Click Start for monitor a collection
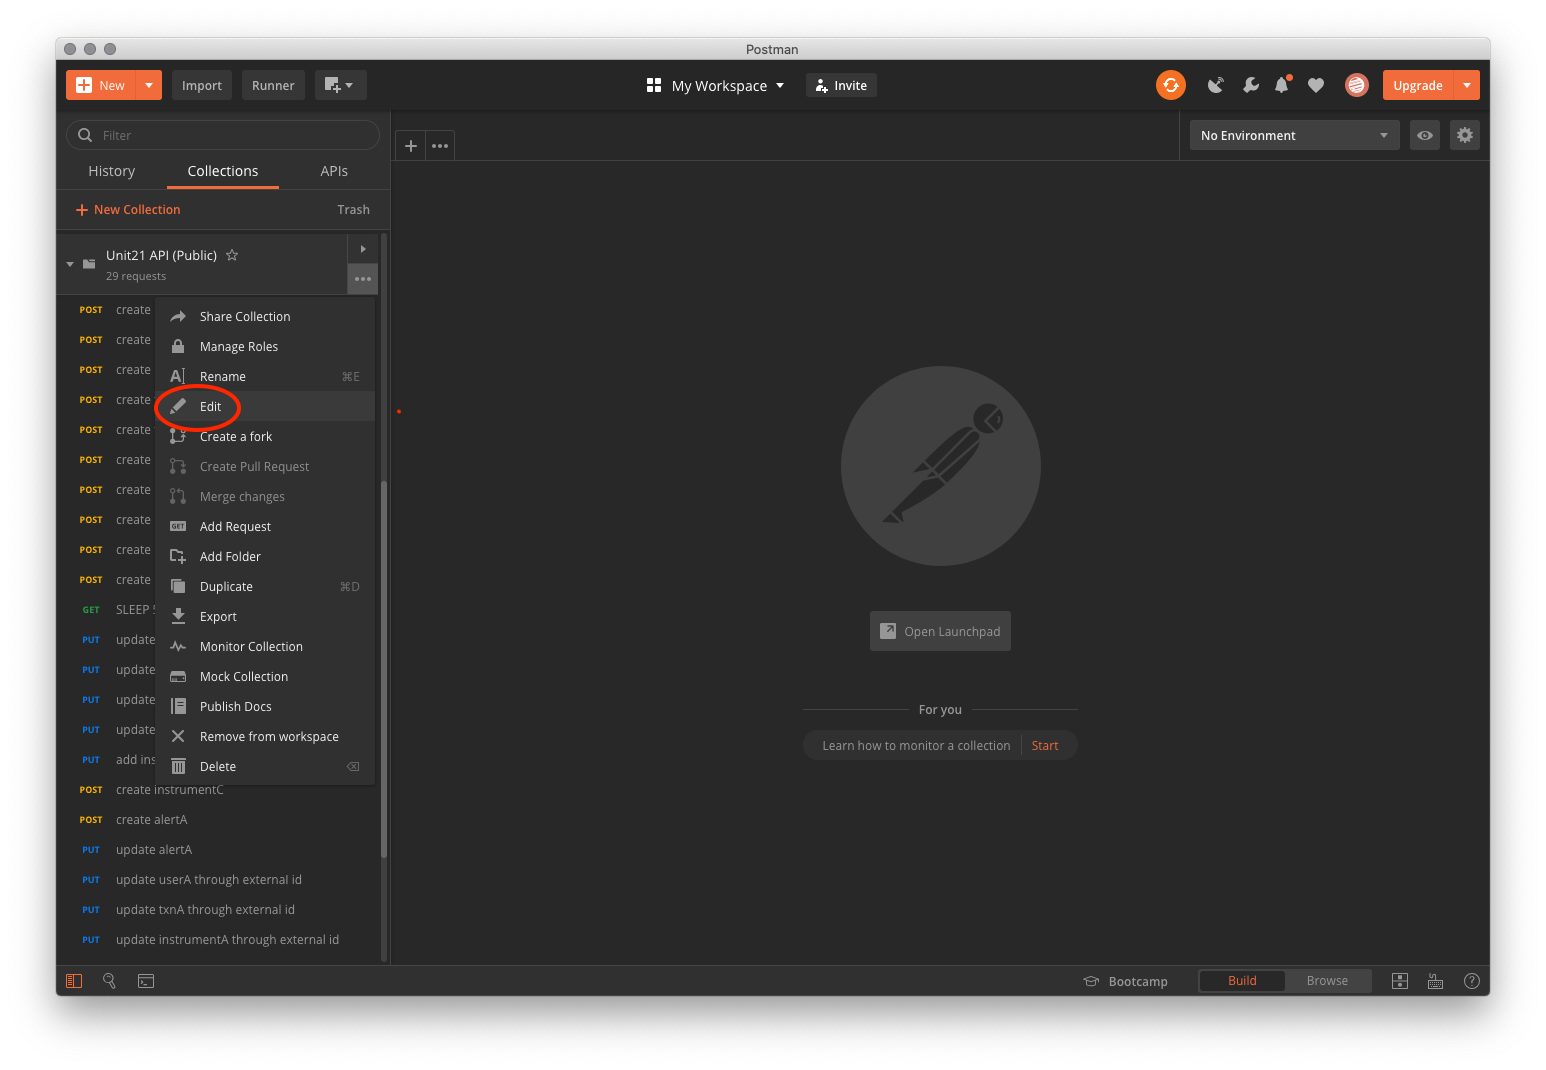The image size is (1546, 1070). click(x=1045, y=745)
